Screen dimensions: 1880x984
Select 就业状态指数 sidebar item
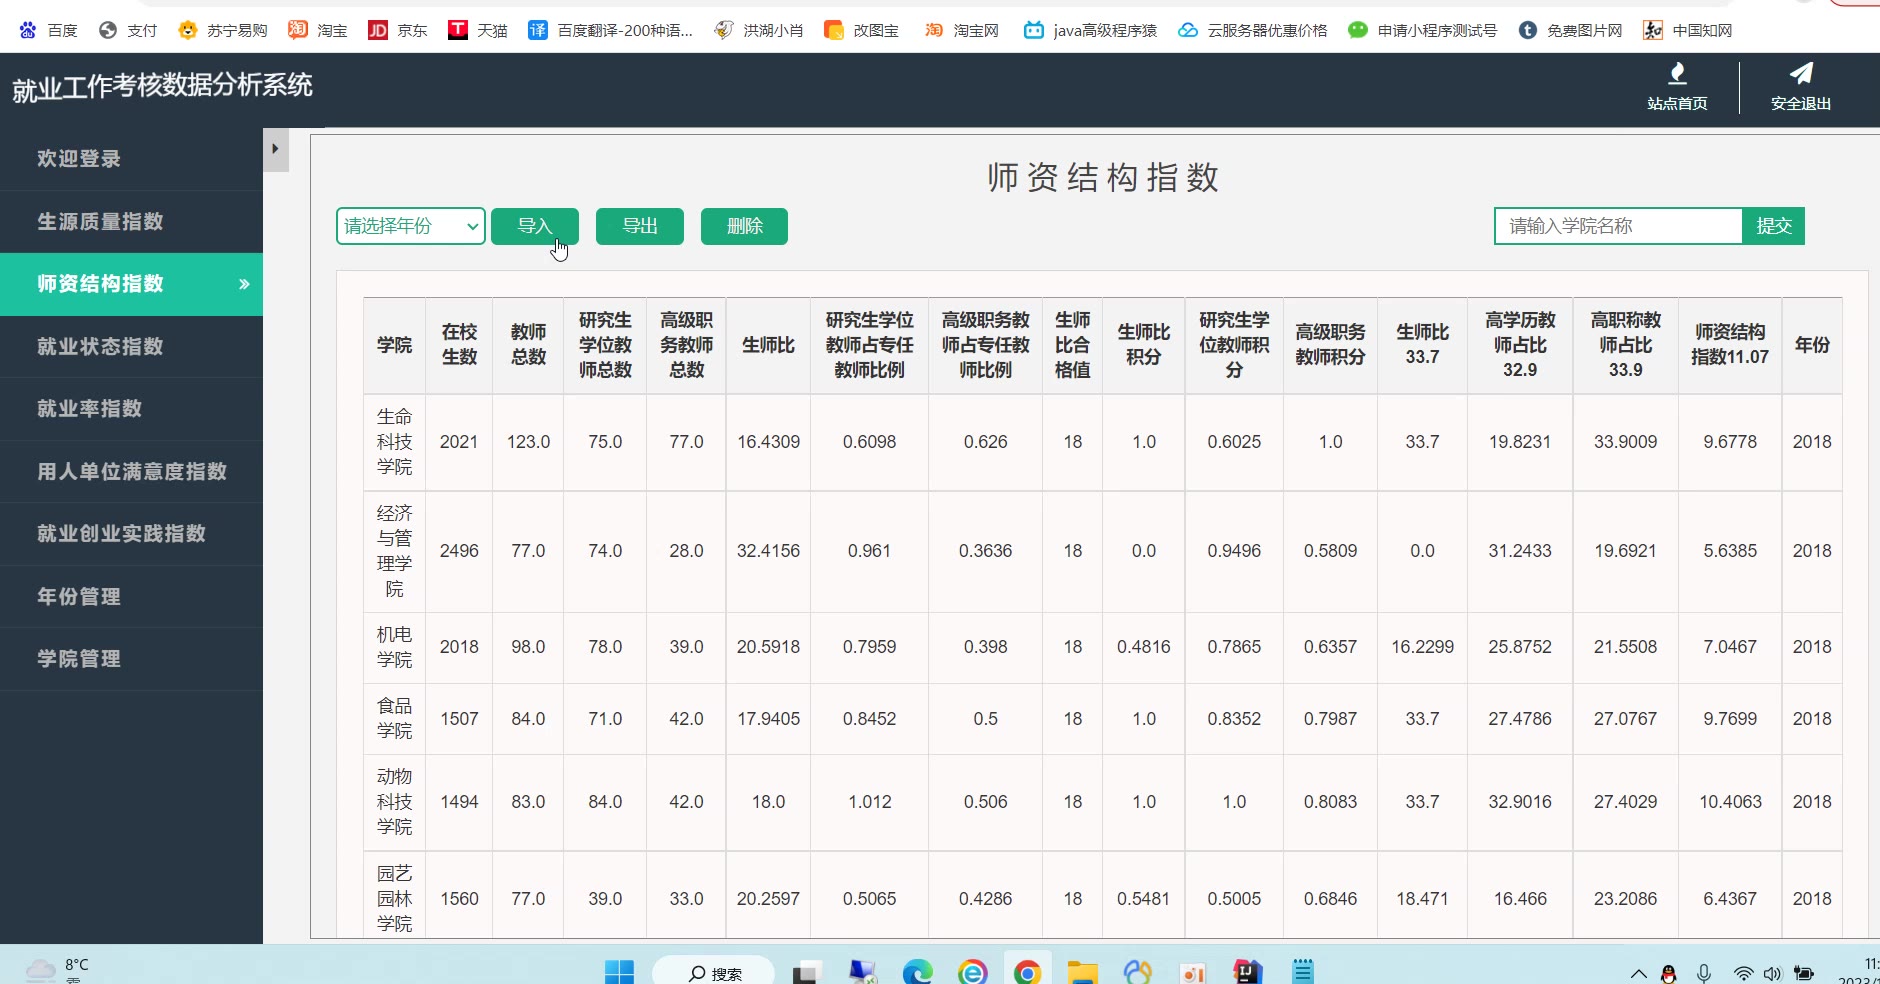(x=100, y=347)
